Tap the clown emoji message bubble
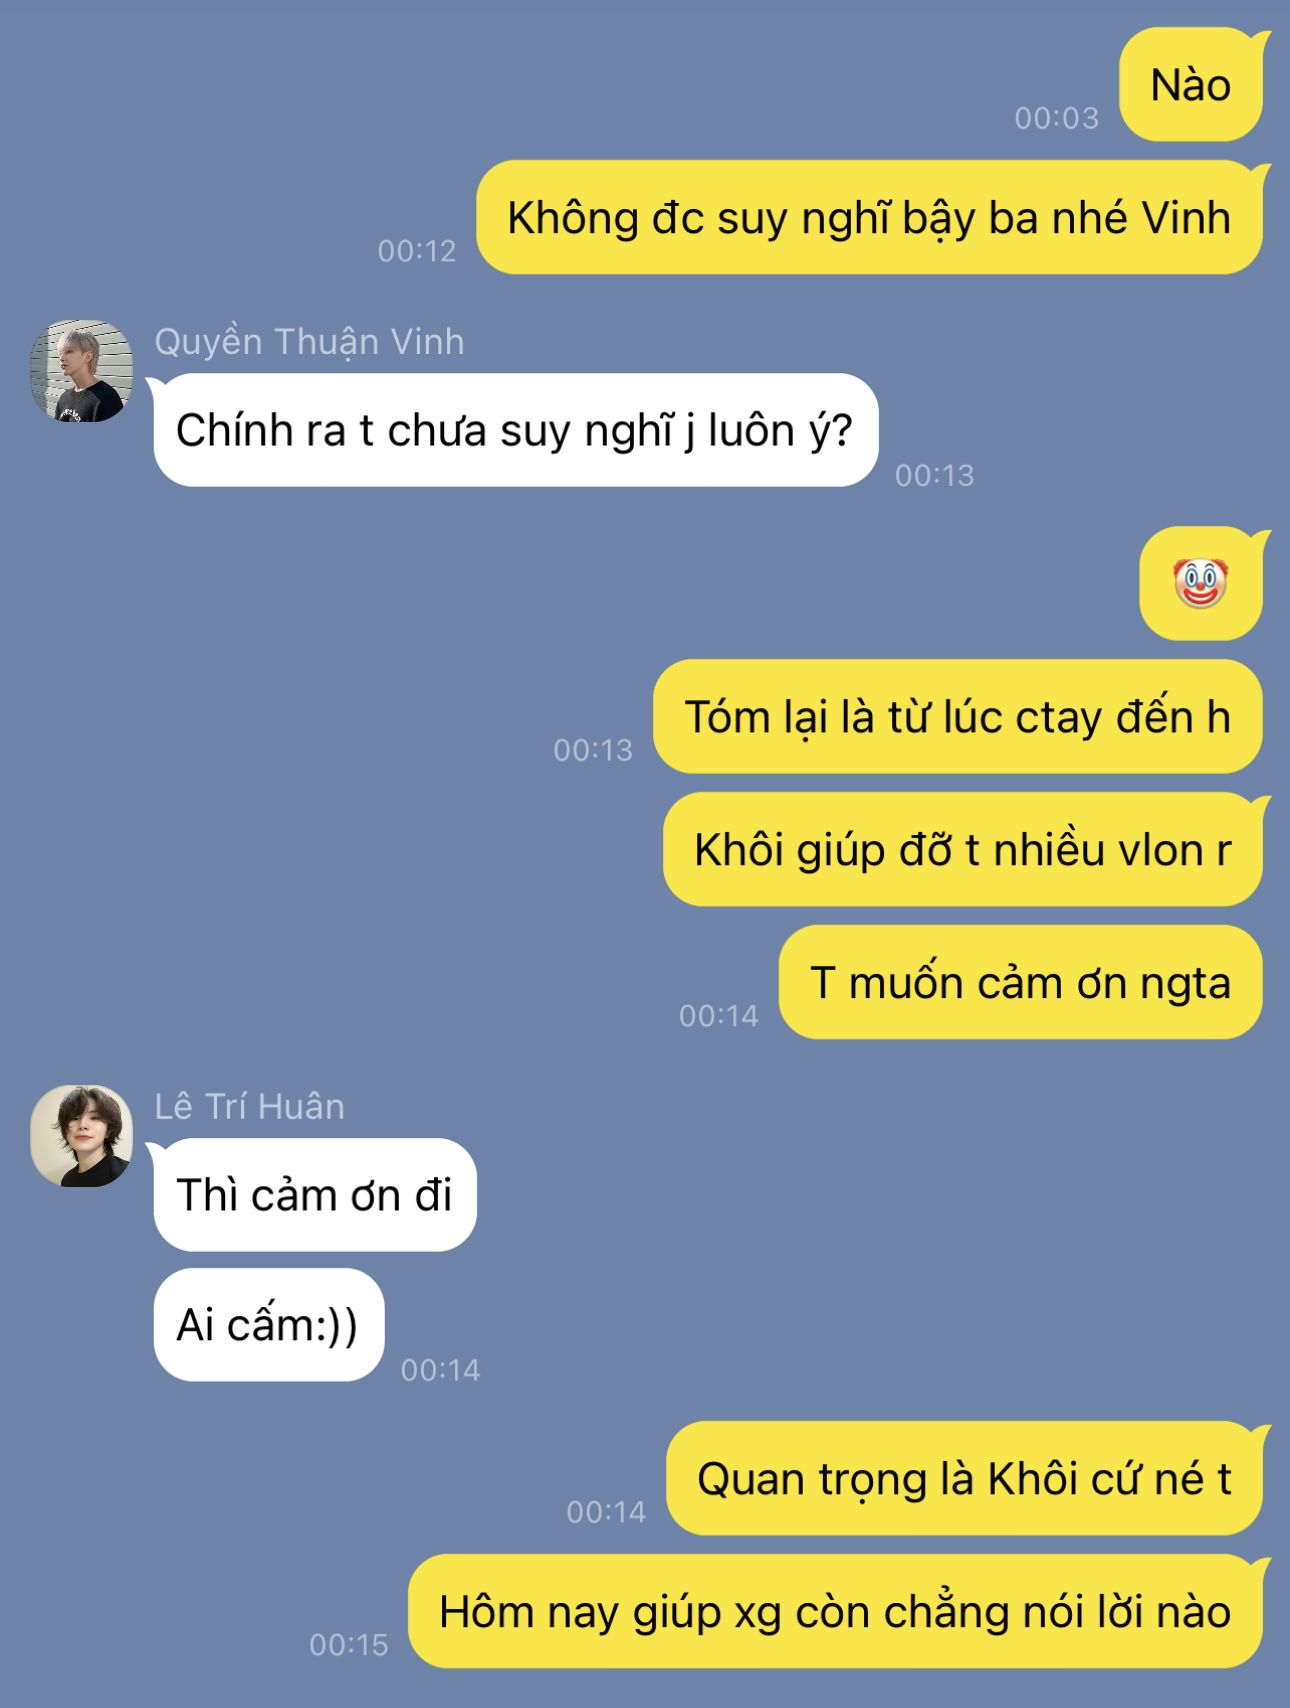Viewport: 1290px width, 1708px height. click(1201, 584)
